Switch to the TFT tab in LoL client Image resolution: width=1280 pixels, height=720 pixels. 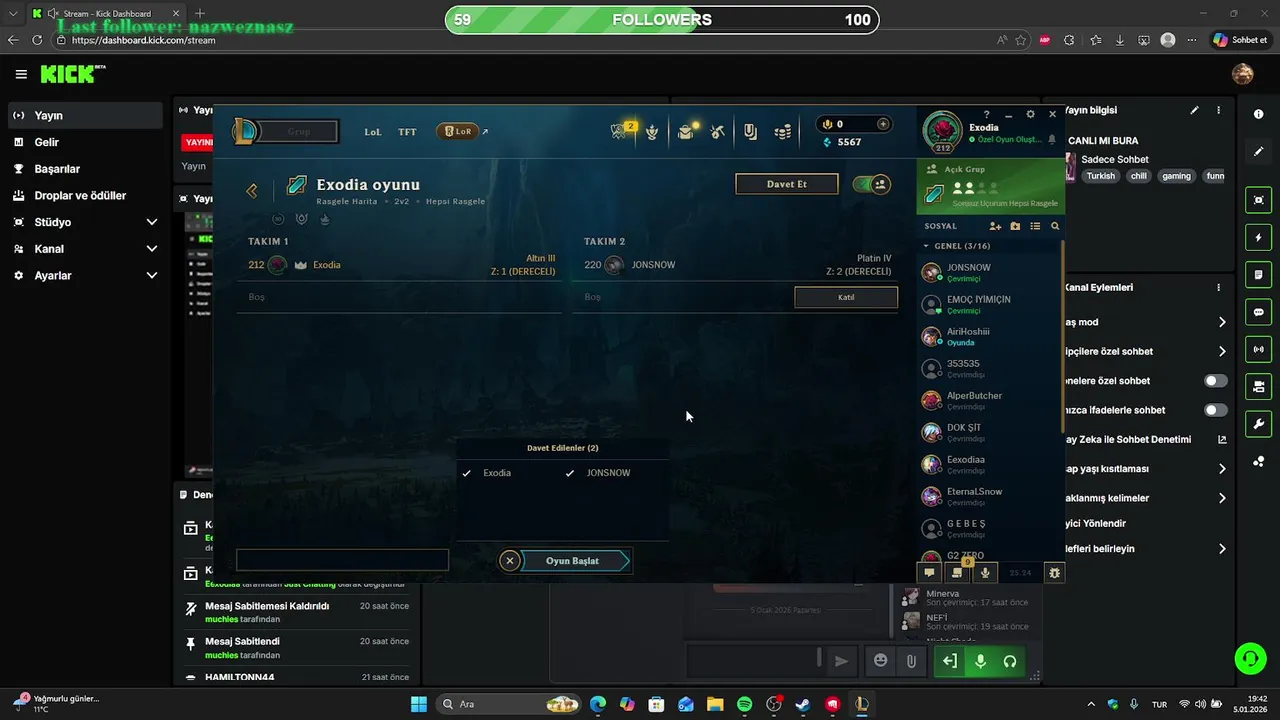pos(407,132)
